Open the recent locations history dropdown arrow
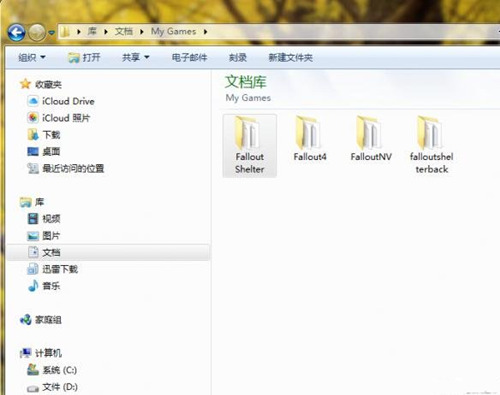This screenshot has height=395, width=500. pyautogui.click(x=51, y=33)
